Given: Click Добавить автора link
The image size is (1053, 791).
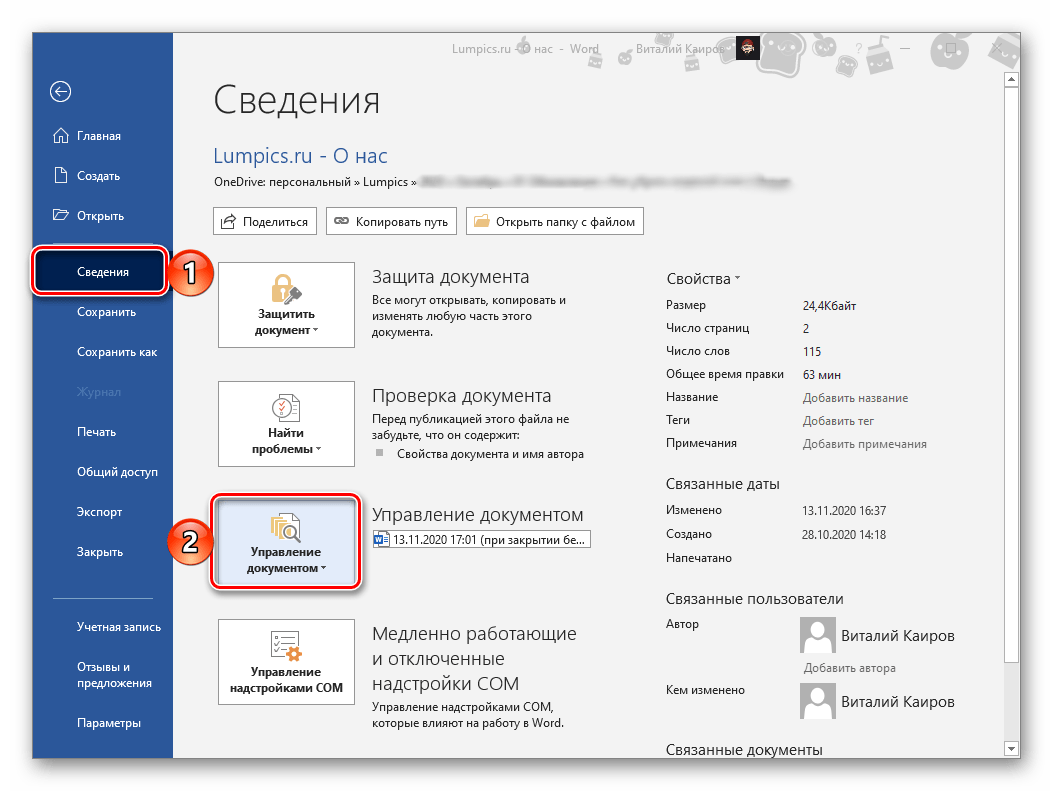Looking at the screenshot, I should pos(849,668).
